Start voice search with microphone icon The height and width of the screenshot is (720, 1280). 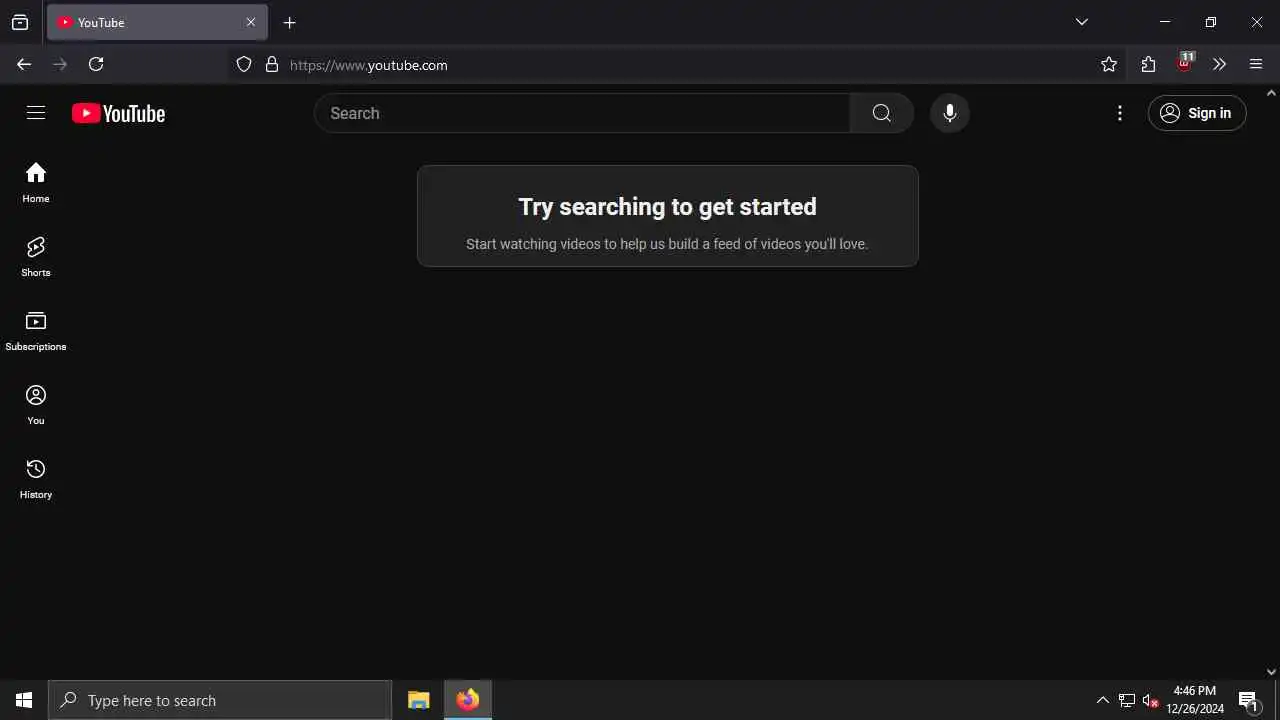(x=950, y=113)
